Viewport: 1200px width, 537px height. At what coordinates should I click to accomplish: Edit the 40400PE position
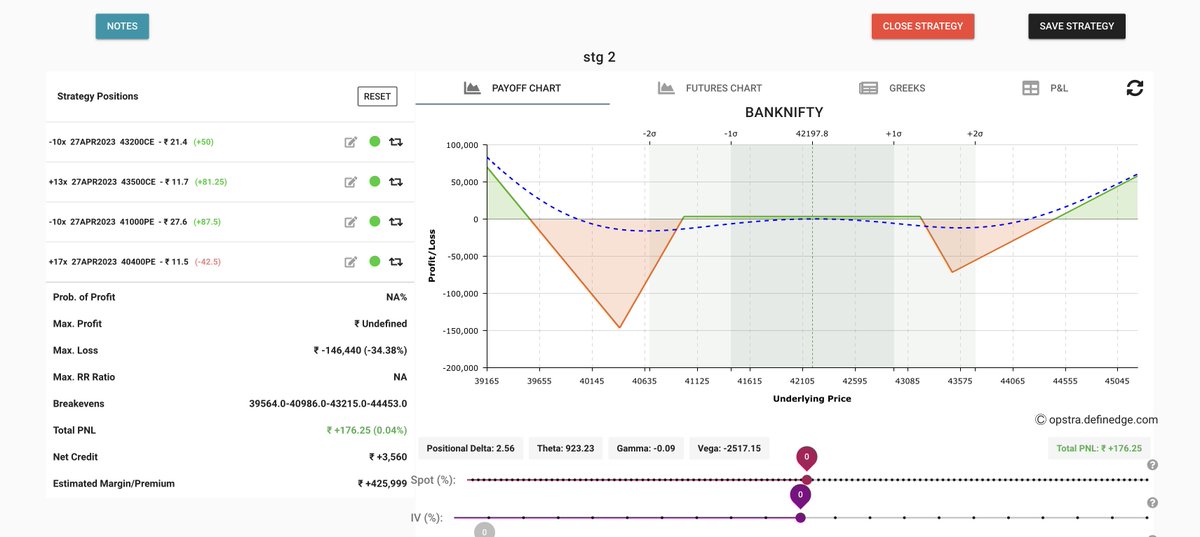351,262
